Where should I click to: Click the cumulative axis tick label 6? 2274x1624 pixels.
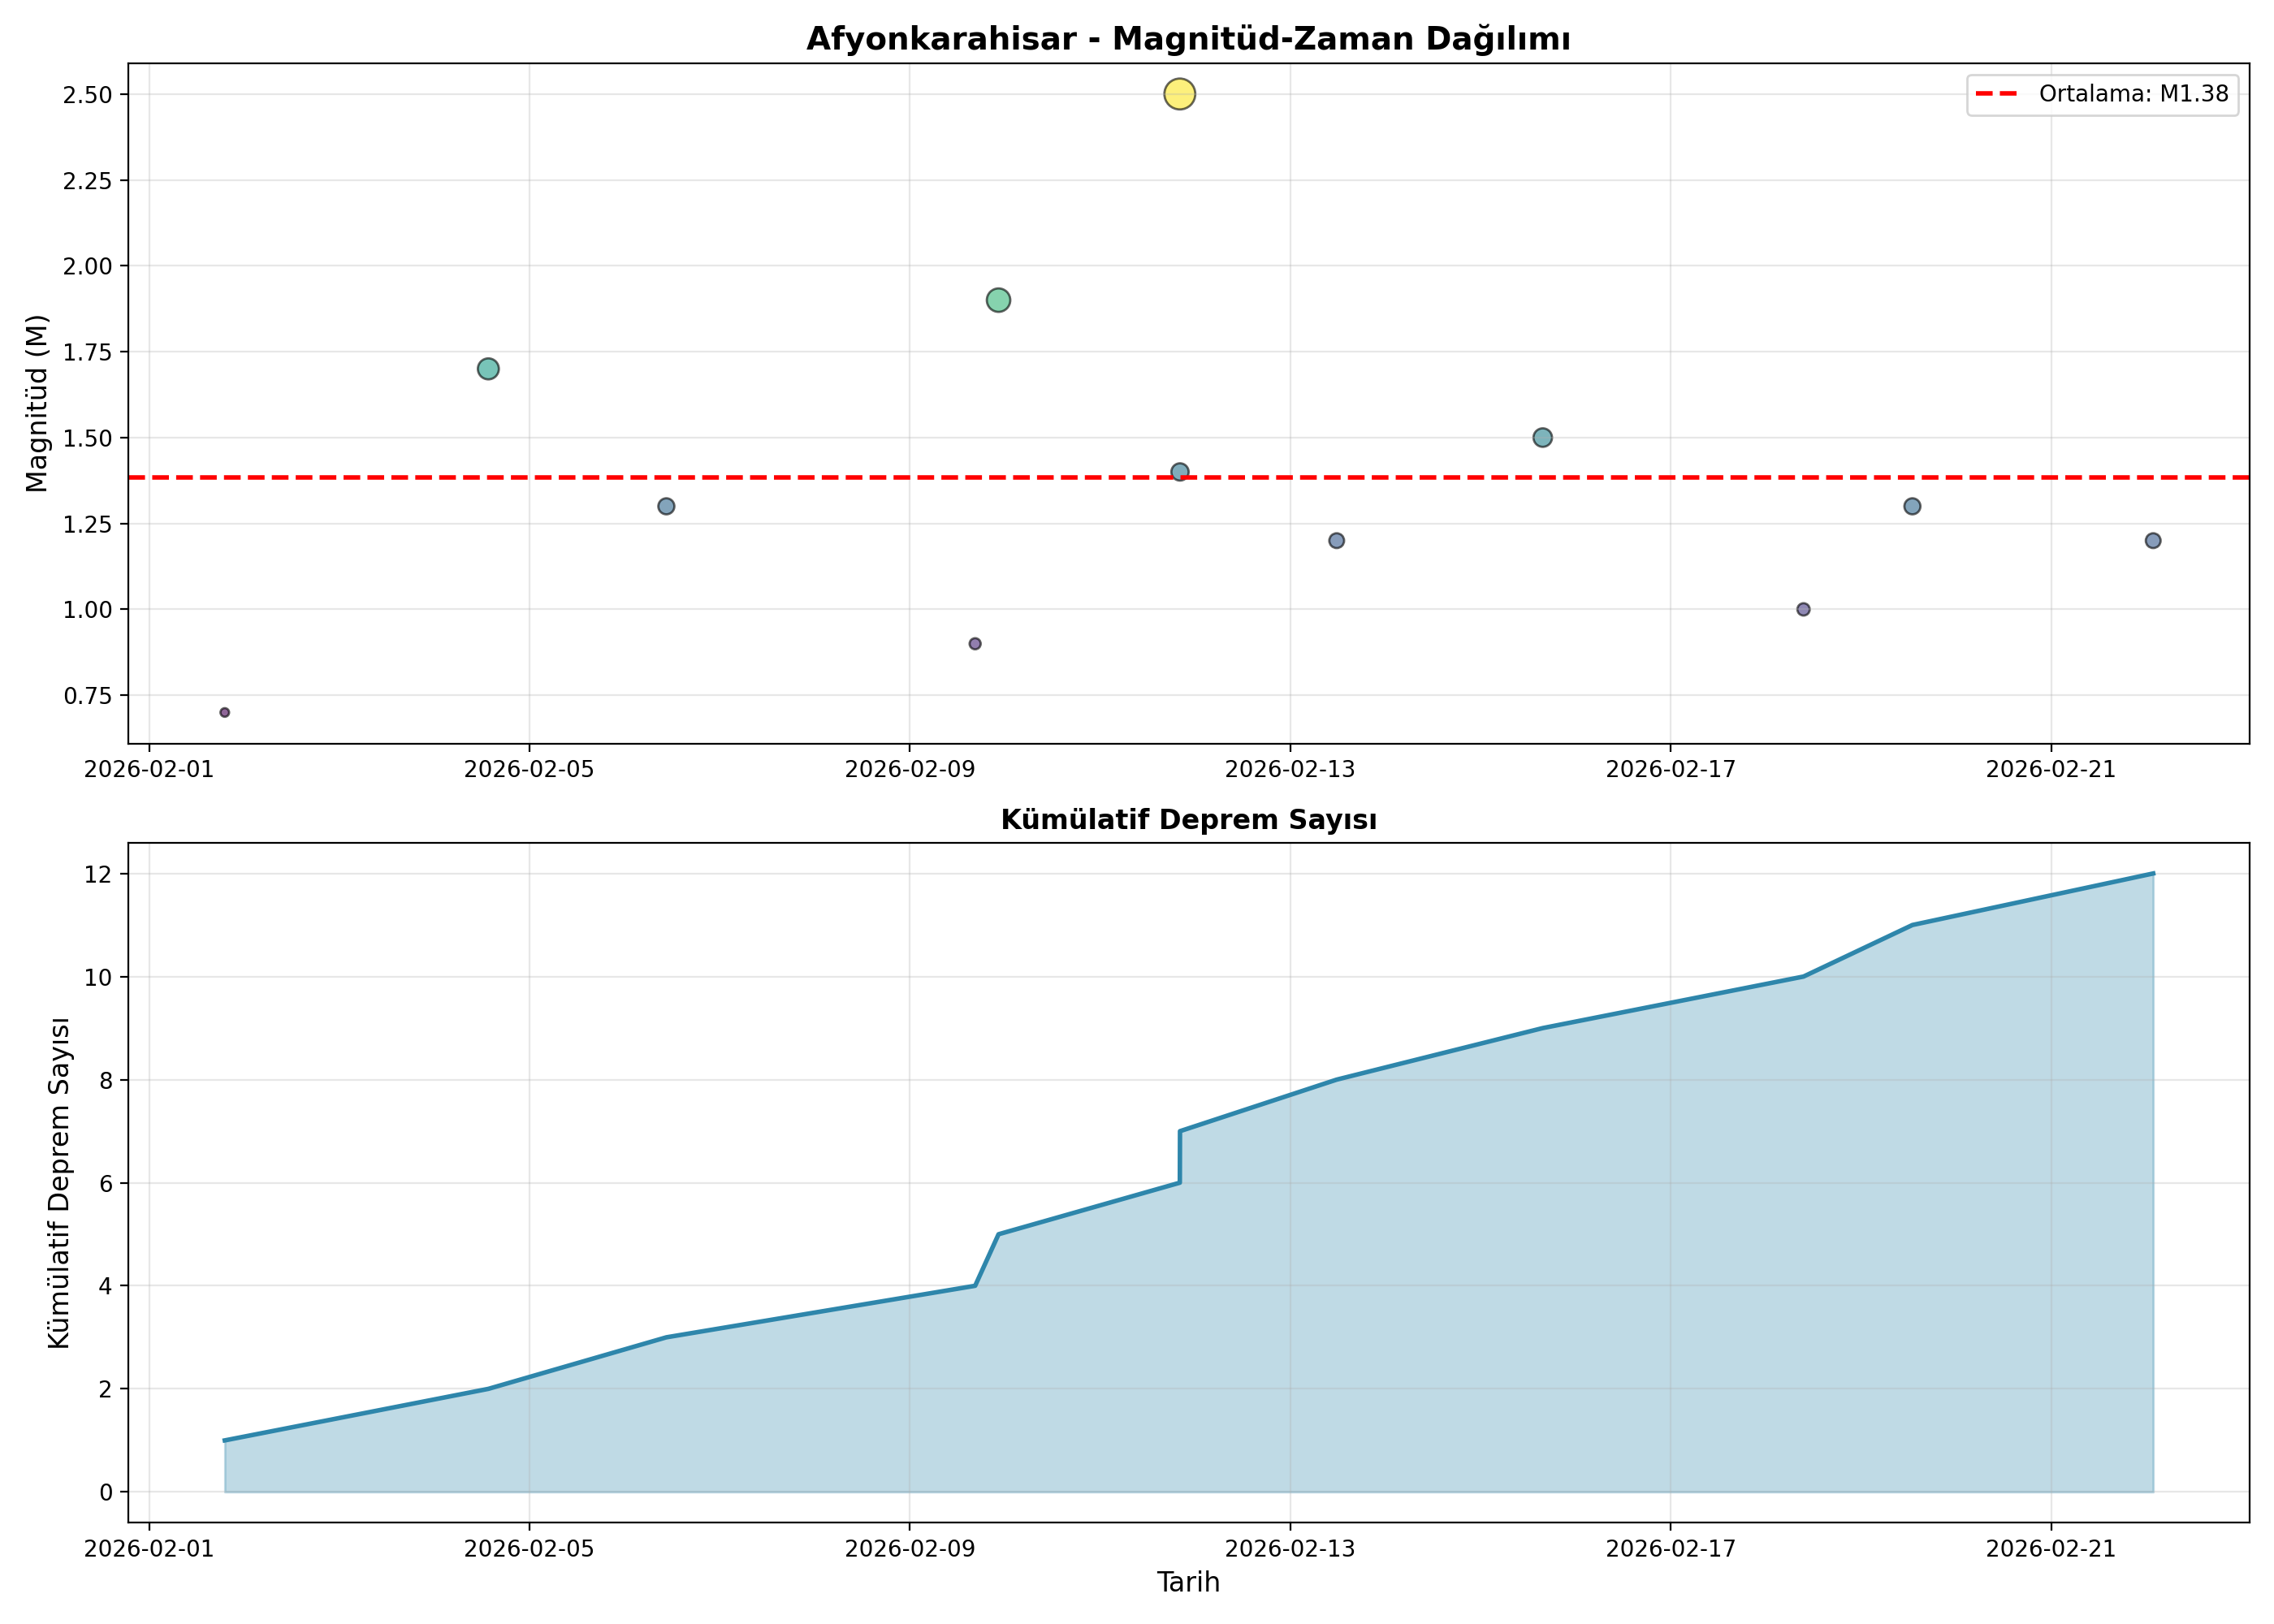tap(105, 1183)
